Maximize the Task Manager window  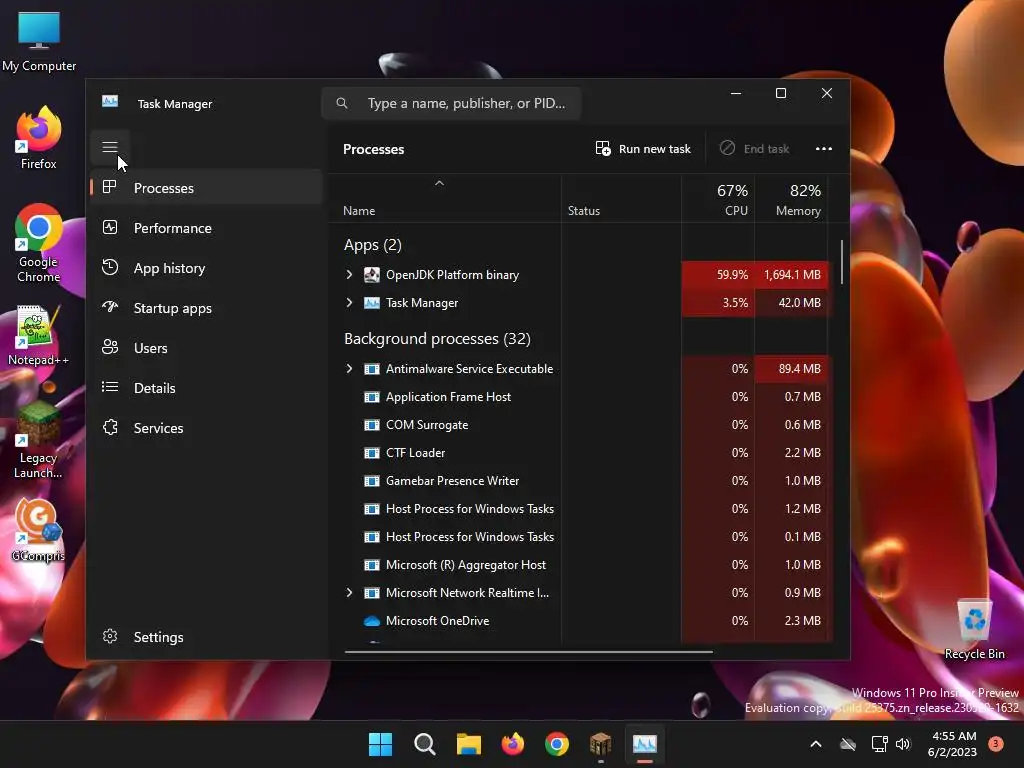[780, 93]
